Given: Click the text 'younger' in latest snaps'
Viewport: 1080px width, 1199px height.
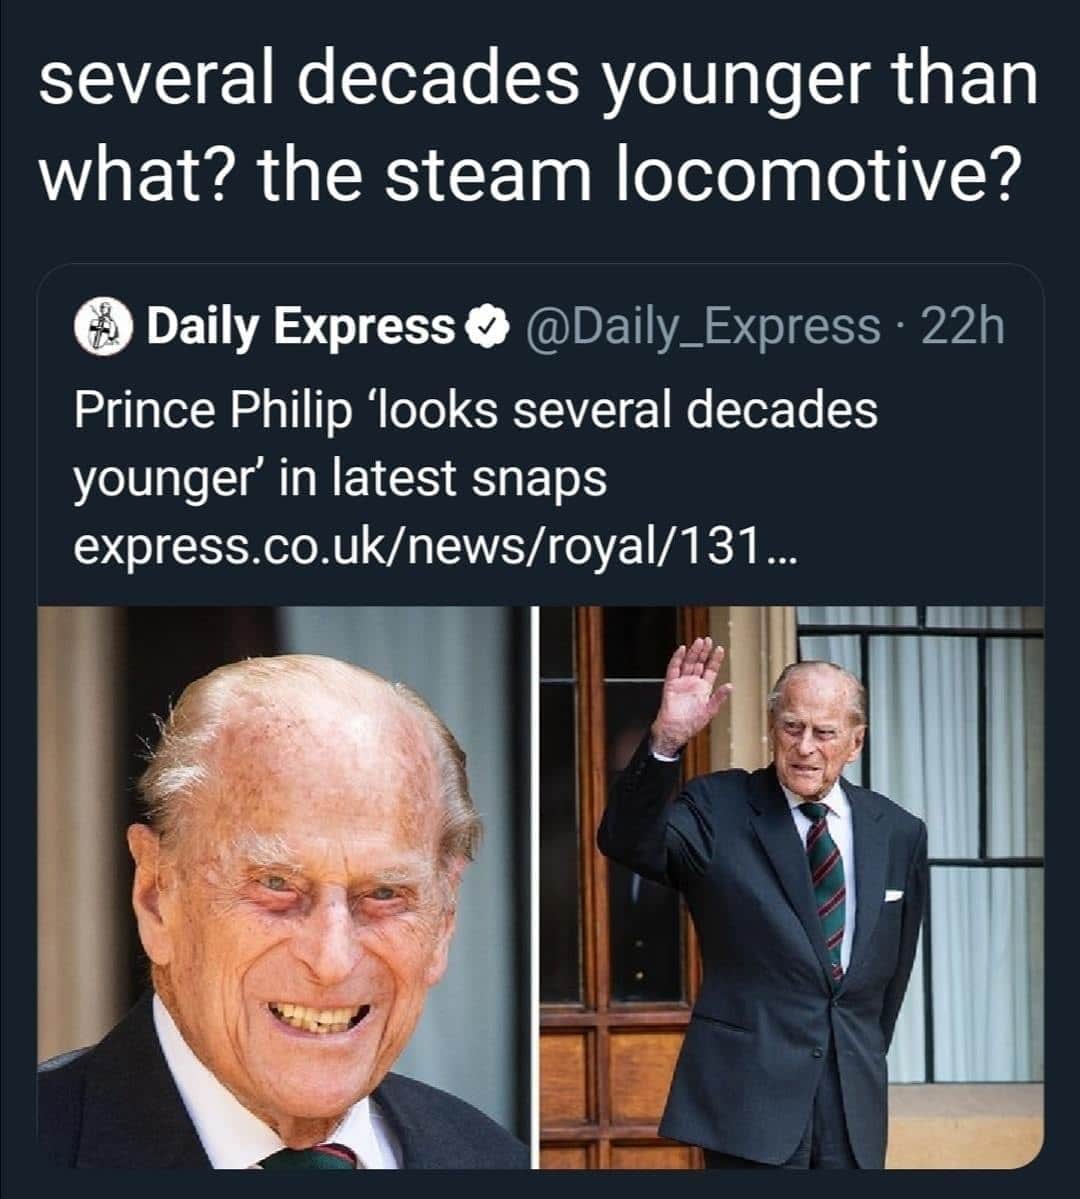Looking at the screenshot, I should pyautogui.click(x=340, y=478).
